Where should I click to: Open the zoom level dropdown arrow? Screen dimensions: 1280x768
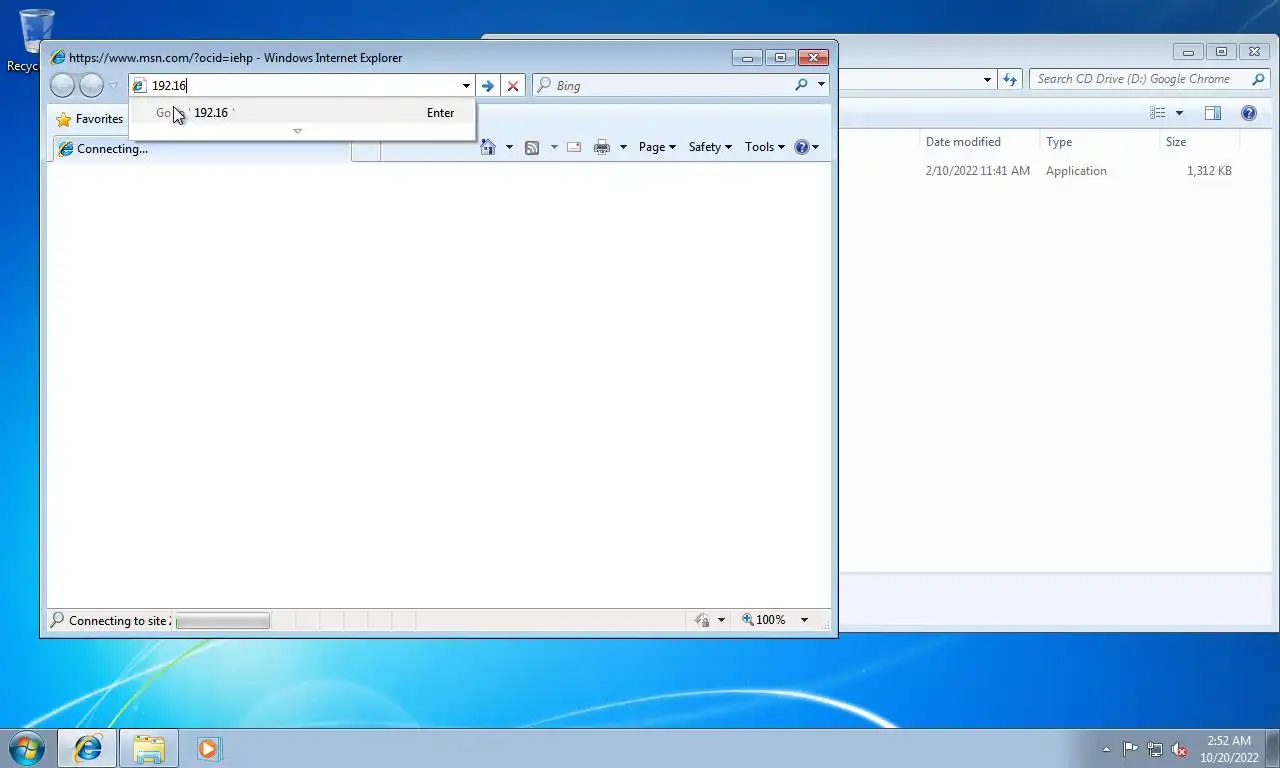pyautogui.click(x=804, y=620)
